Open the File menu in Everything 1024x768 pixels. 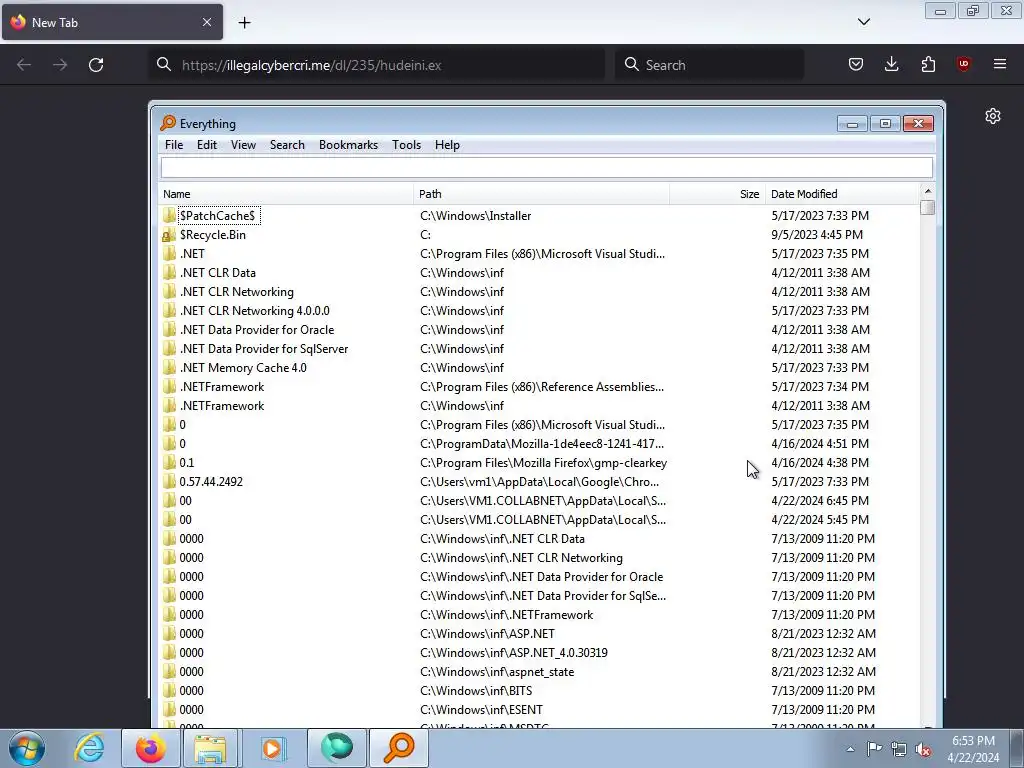pos(174,145)
